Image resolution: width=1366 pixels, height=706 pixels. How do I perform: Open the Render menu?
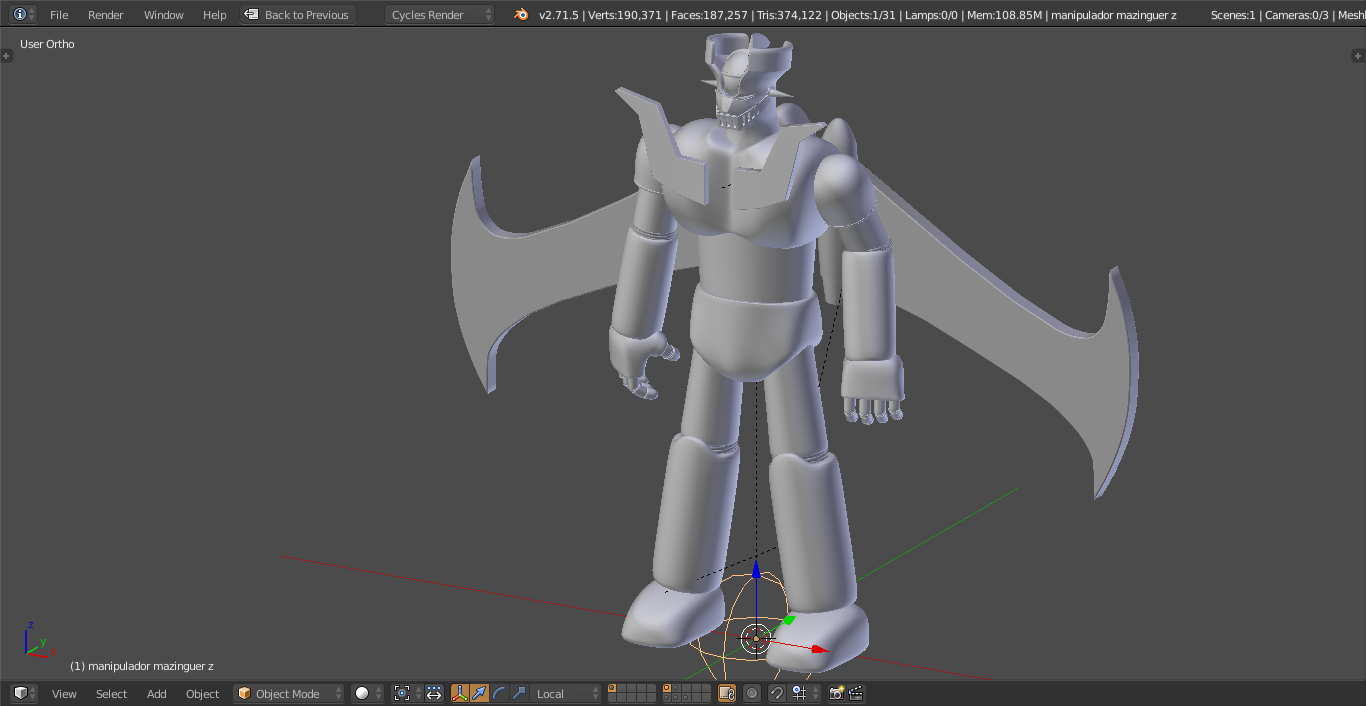(x=105, y=15)
